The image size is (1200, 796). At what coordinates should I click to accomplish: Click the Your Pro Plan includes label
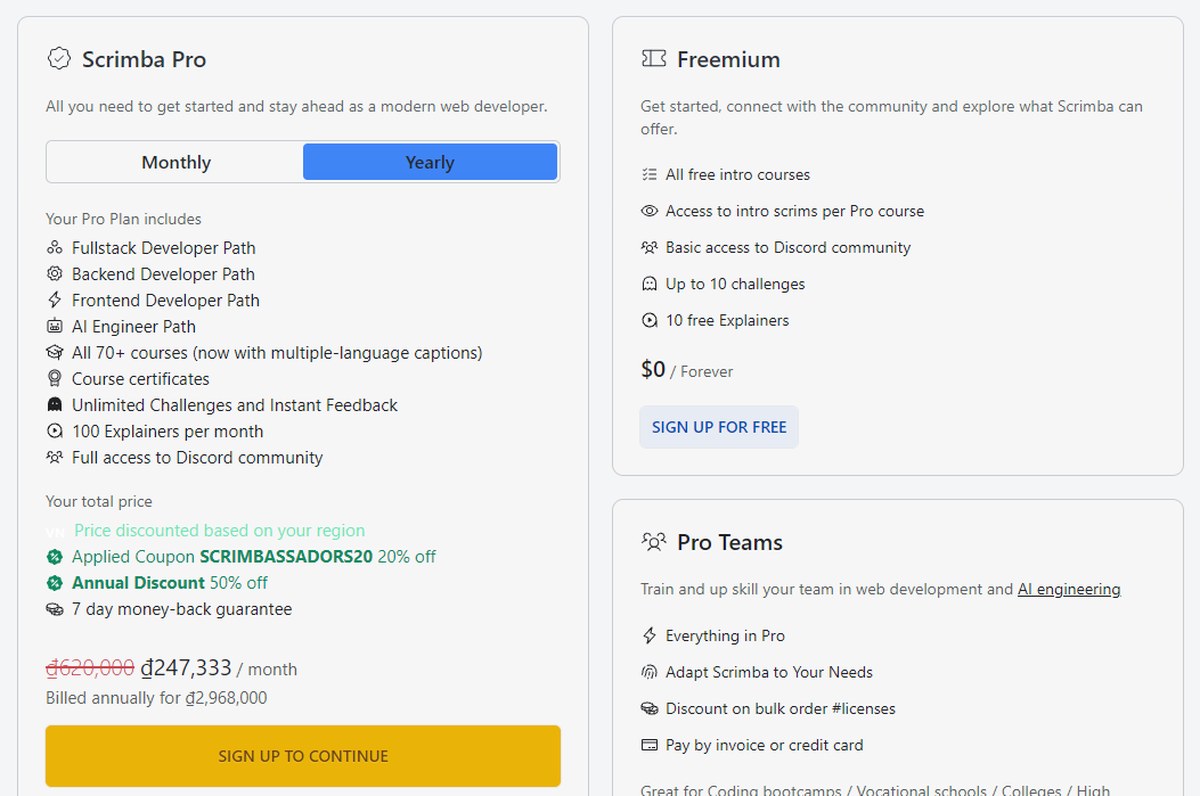[124, 219]
